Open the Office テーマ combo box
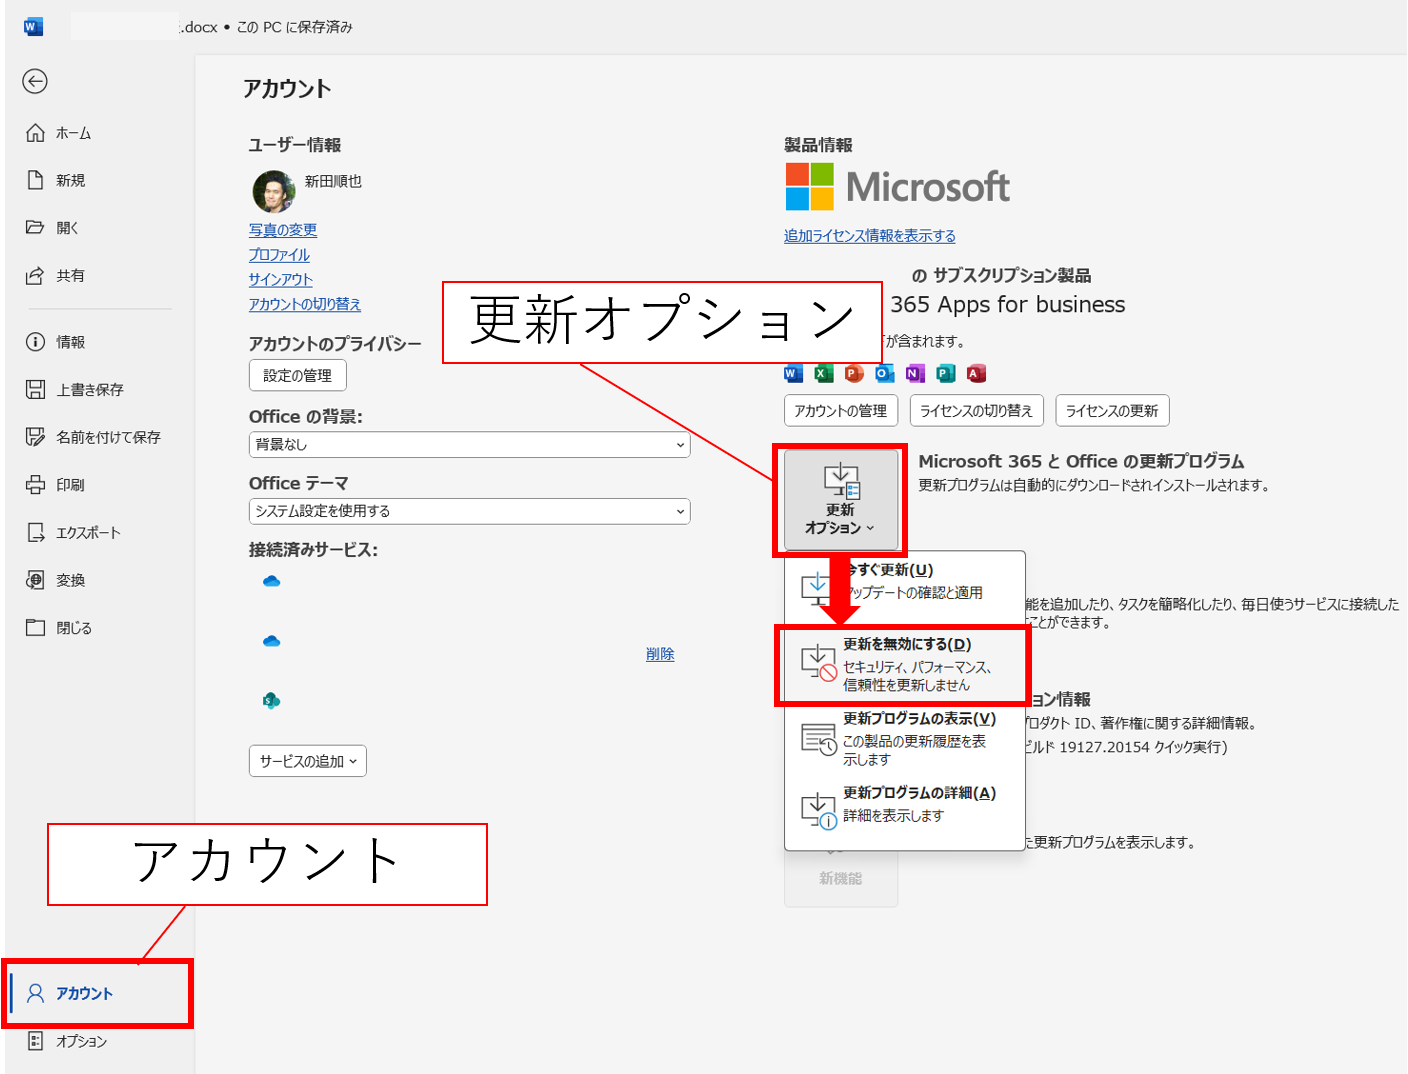 (x=469, y=511)
